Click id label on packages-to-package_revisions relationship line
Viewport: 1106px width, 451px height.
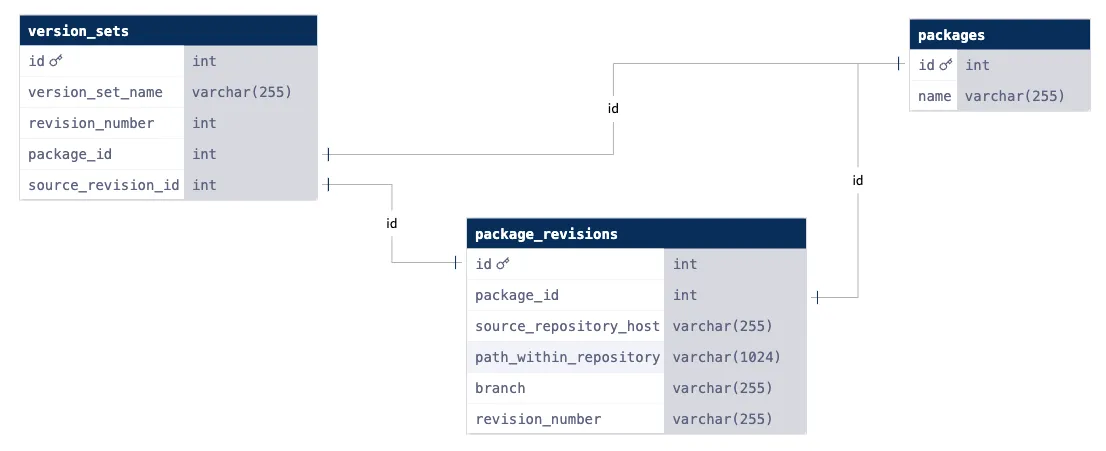[857, 181]
